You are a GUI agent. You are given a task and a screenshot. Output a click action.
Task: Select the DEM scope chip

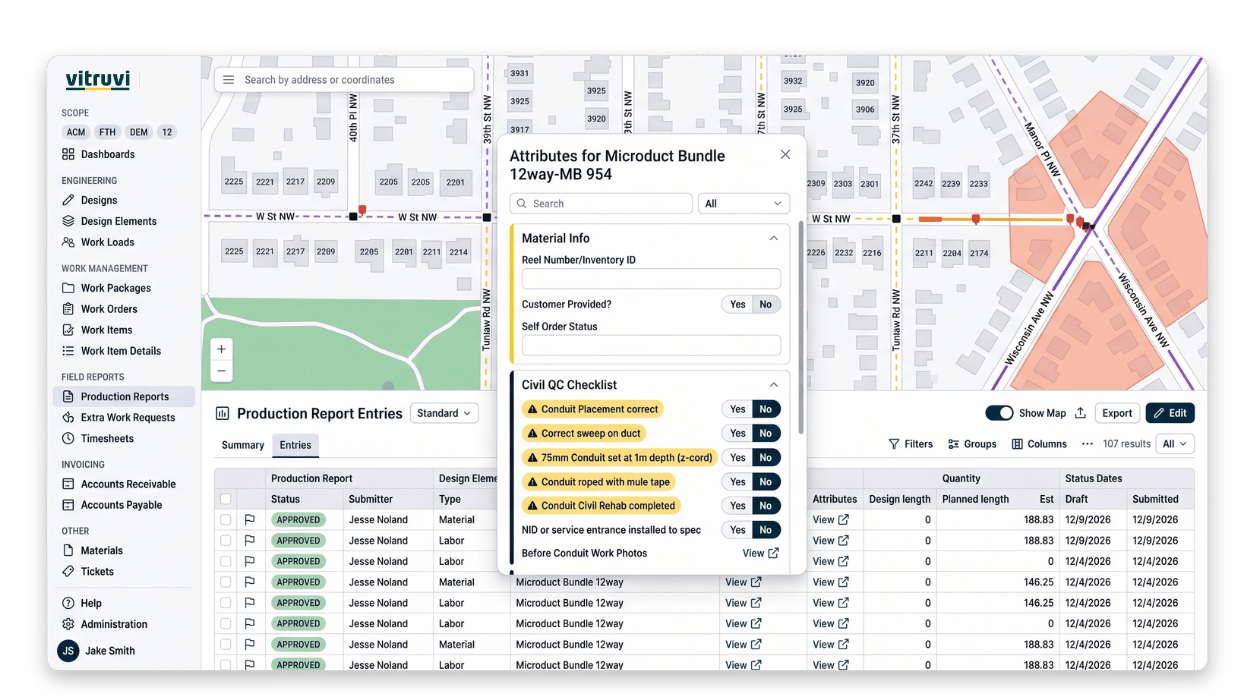click(x=139, y=132)
